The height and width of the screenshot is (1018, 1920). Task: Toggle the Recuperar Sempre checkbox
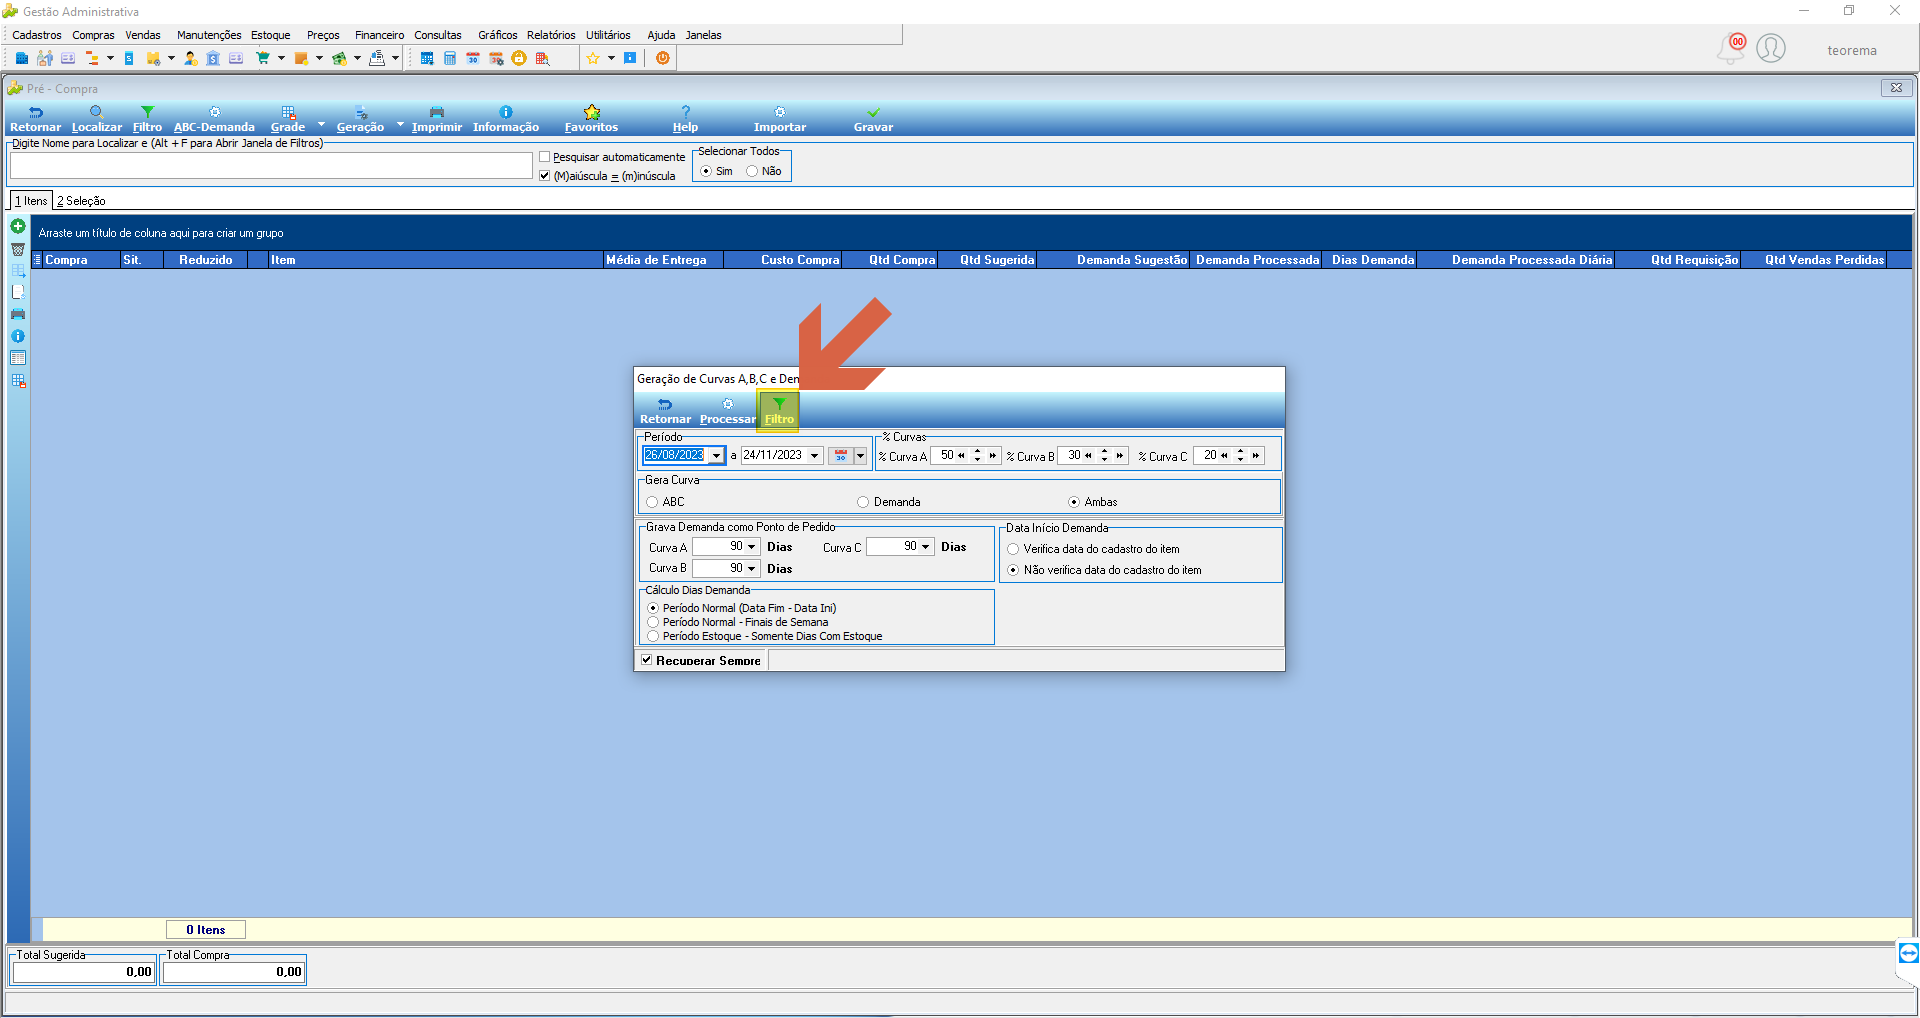pyautogui.click(x=647, y=660)
